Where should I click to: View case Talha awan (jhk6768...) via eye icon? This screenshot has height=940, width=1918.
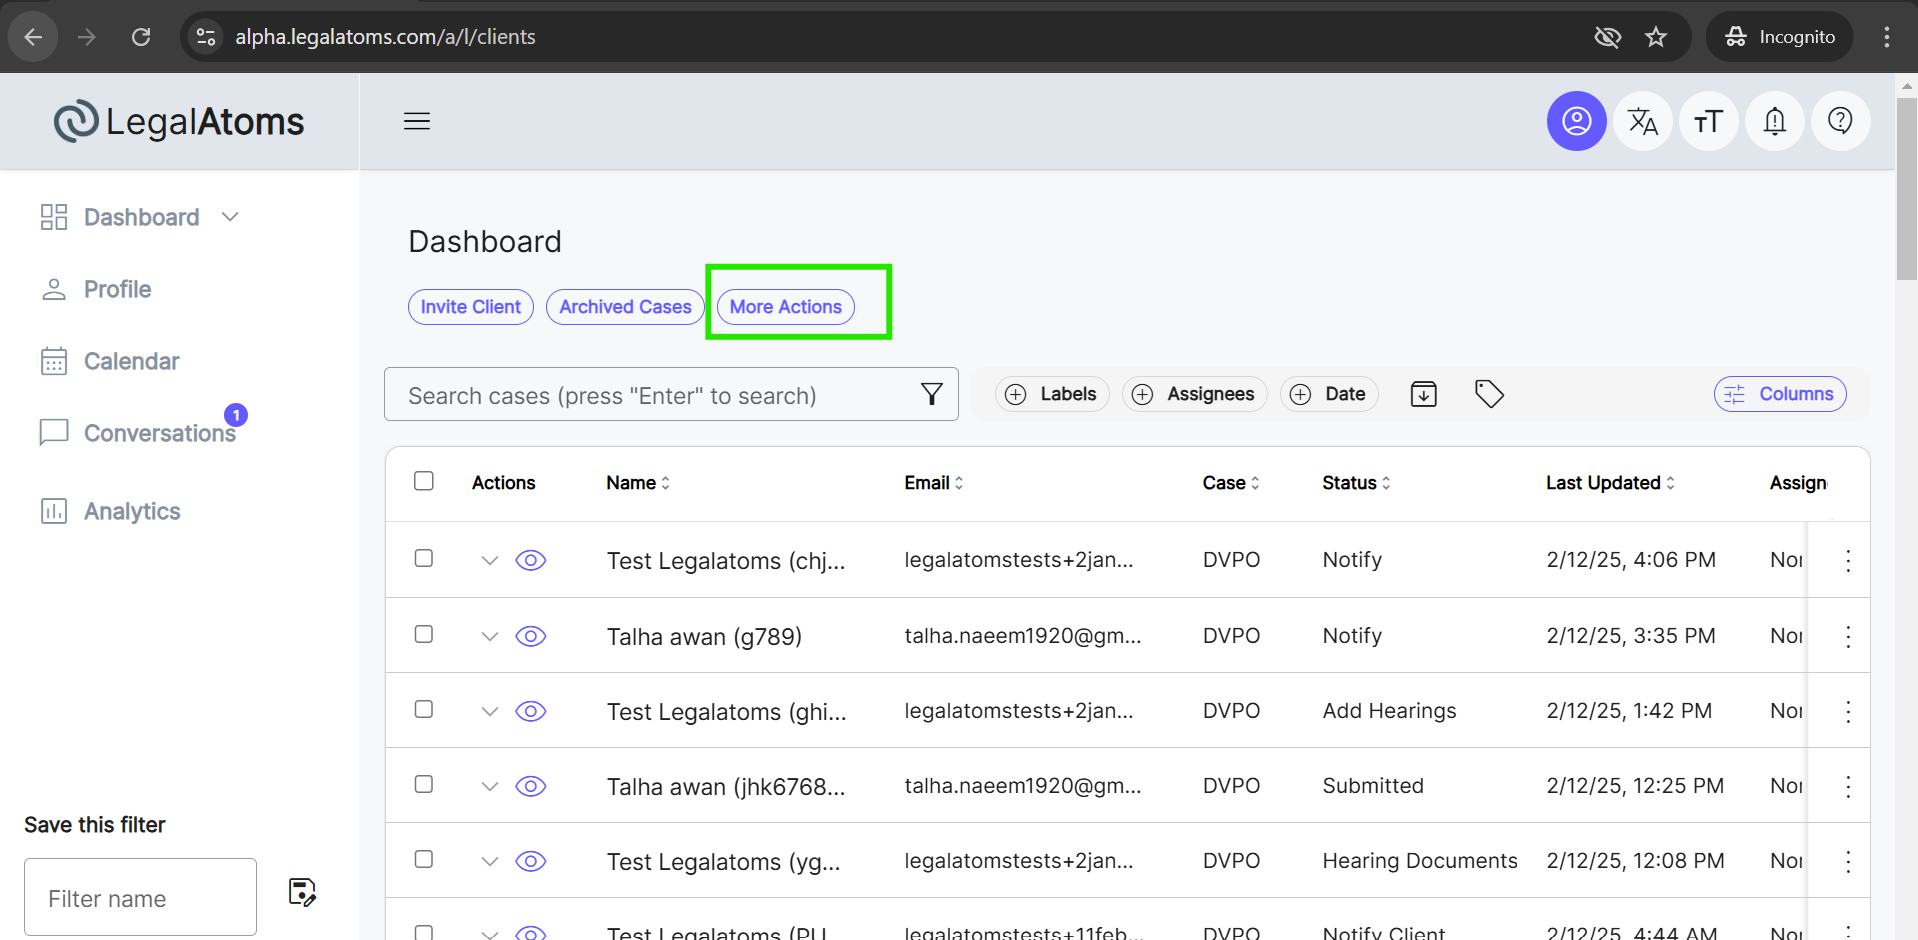(531, 786)
